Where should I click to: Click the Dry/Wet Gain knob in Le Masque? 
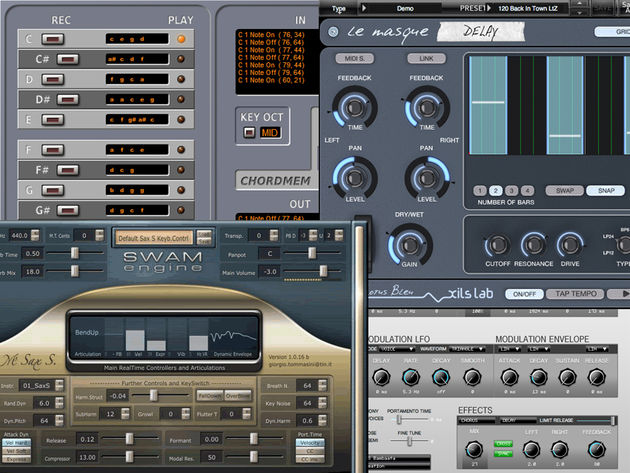(409, 244)
